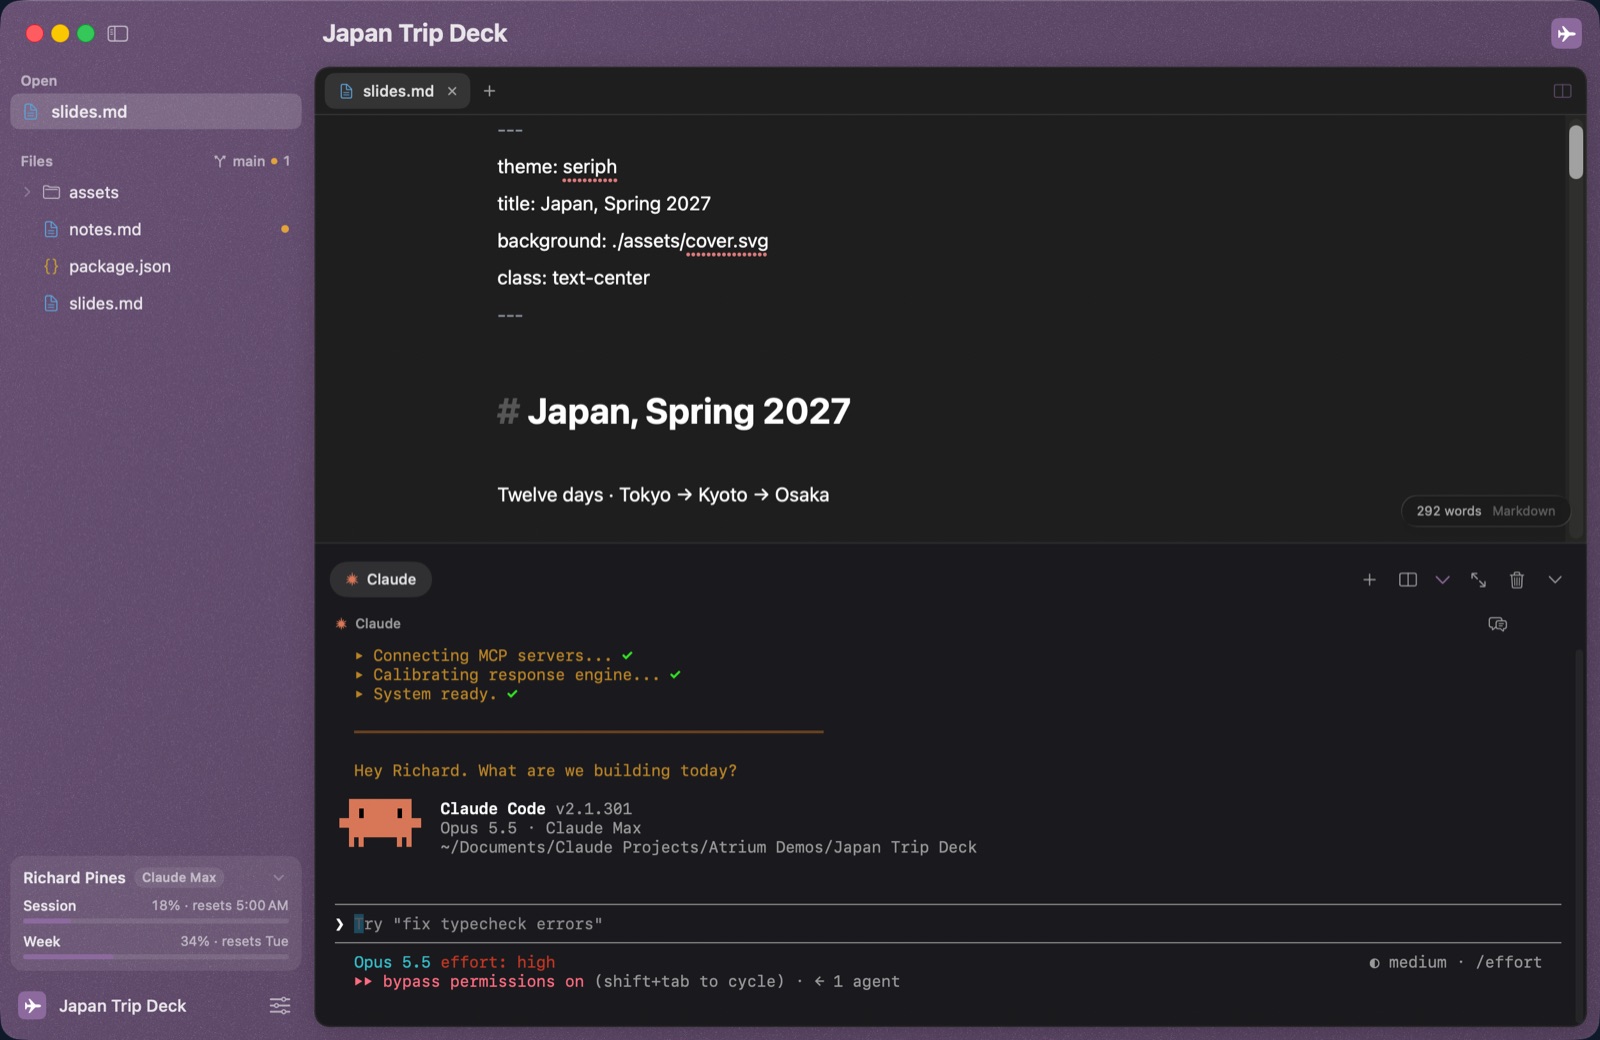Open project settings sliders icon

(280, 1006)
